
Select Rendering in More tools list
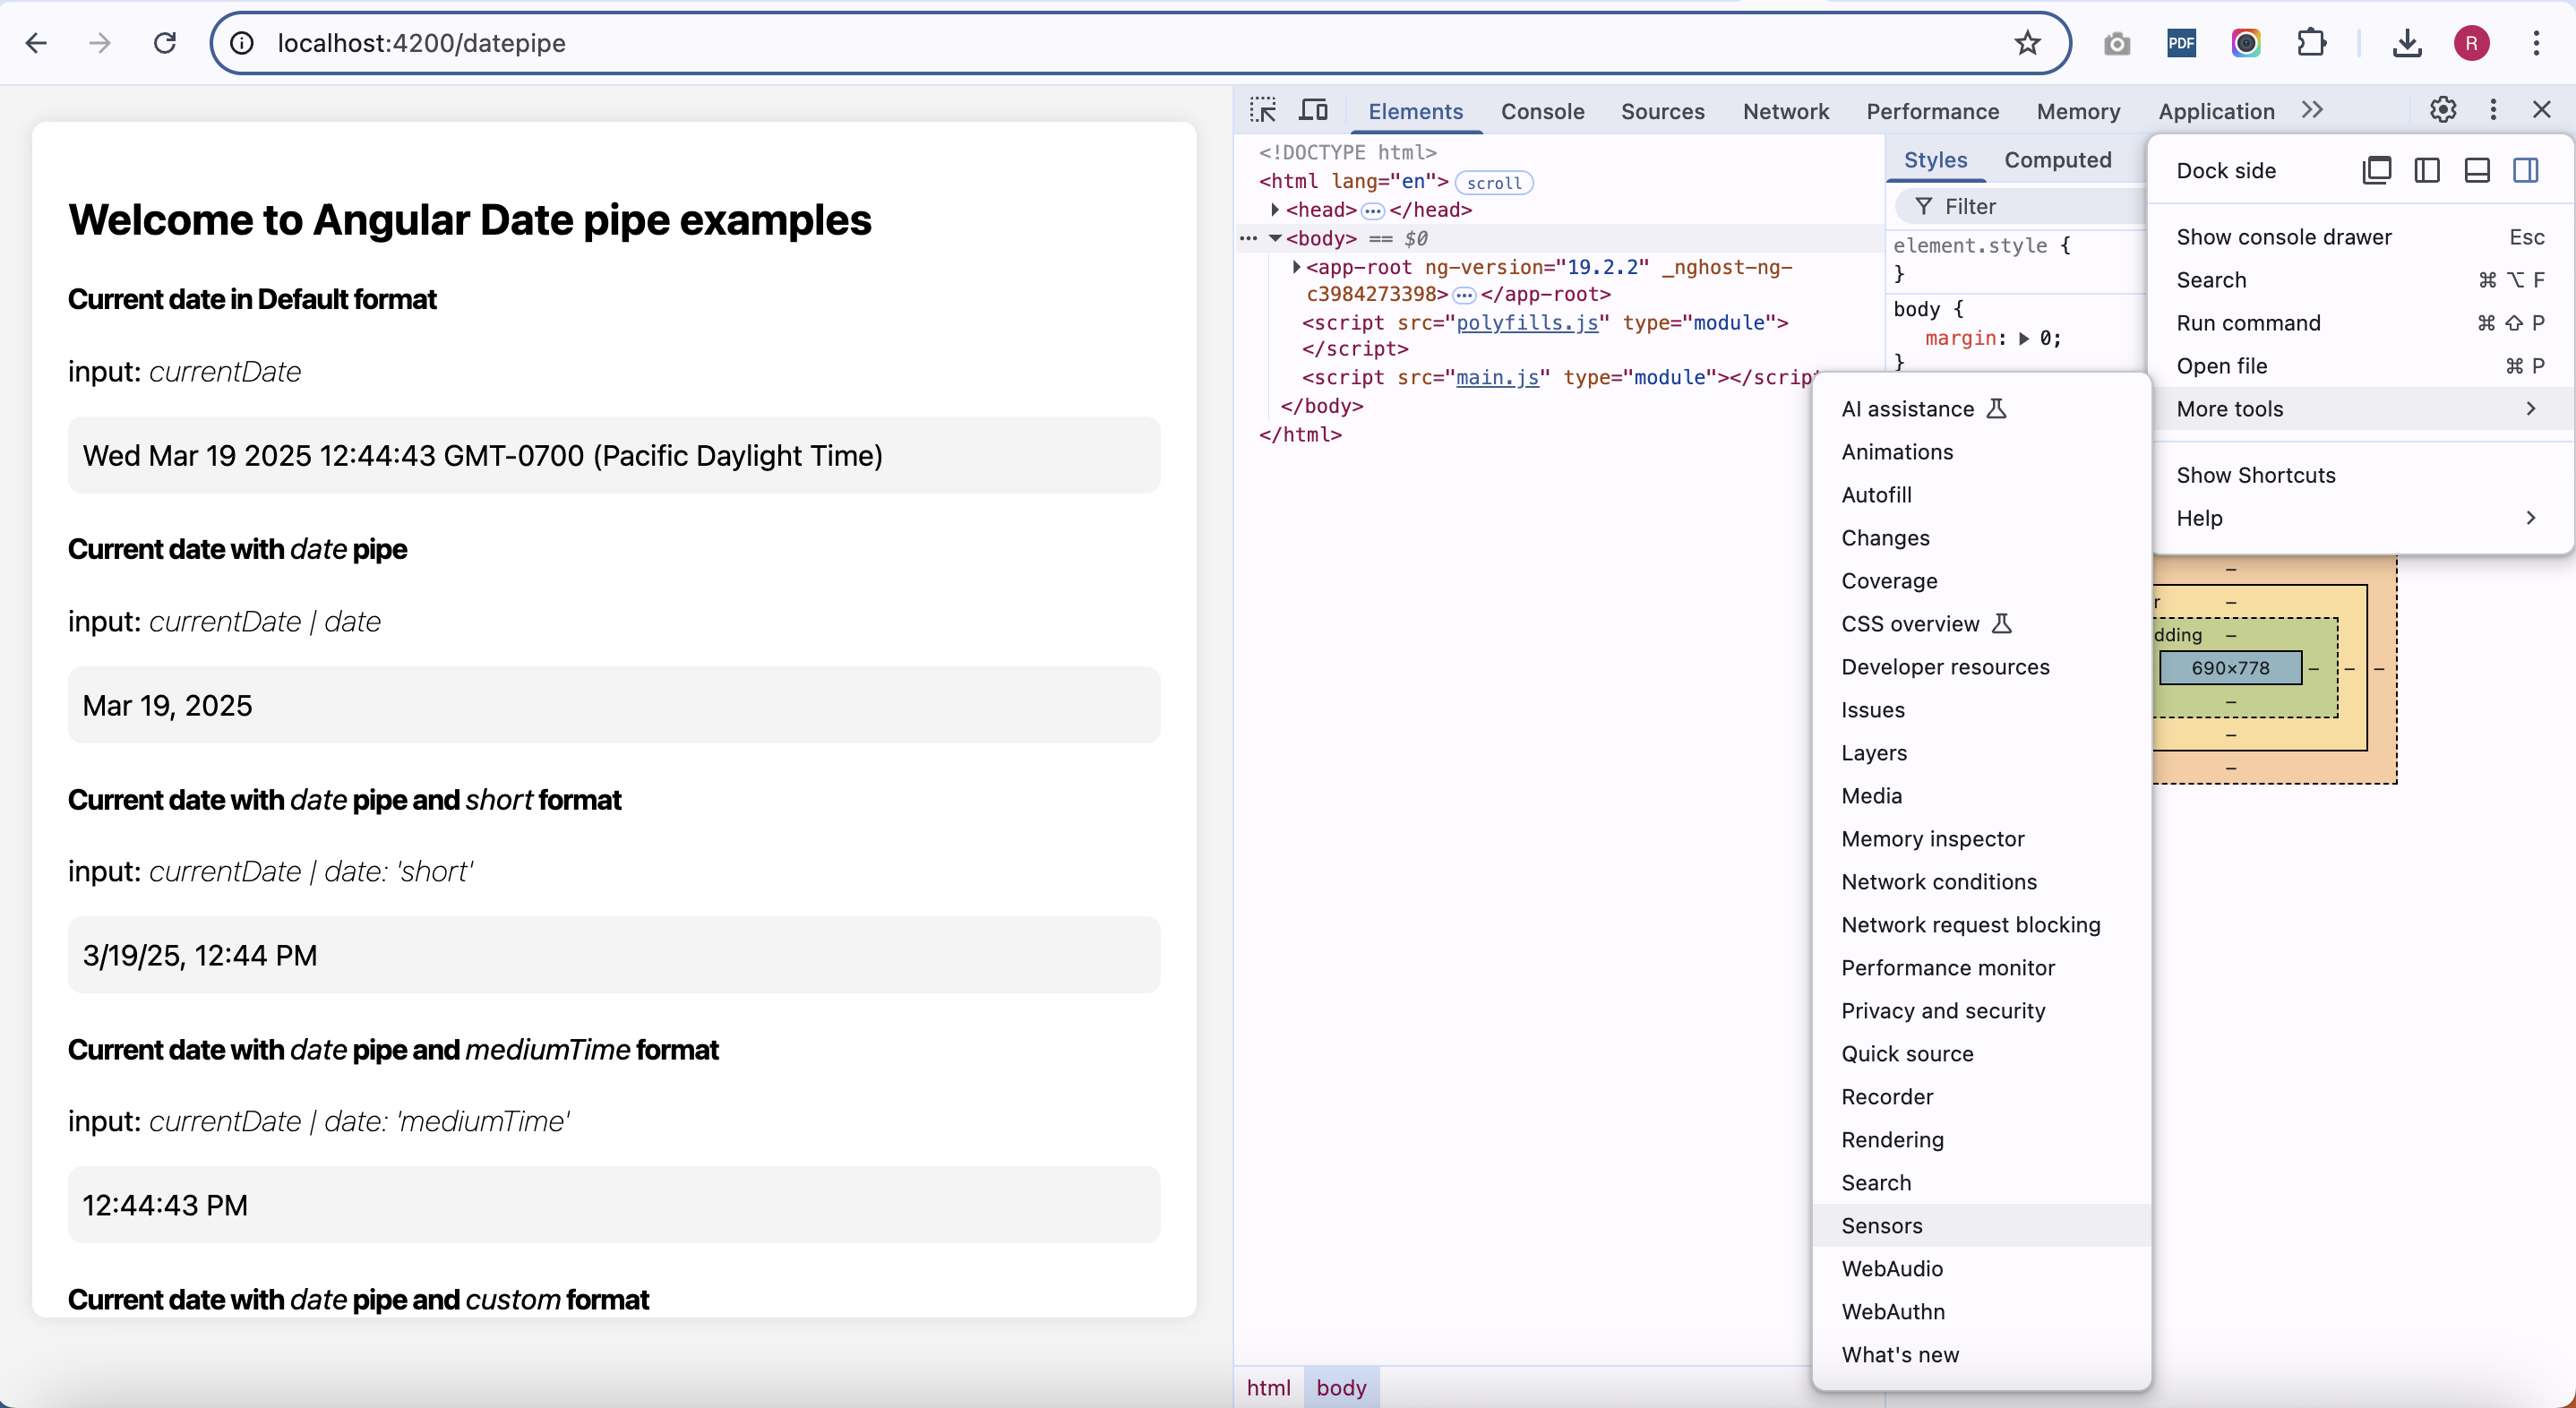coord(1981,1139)
